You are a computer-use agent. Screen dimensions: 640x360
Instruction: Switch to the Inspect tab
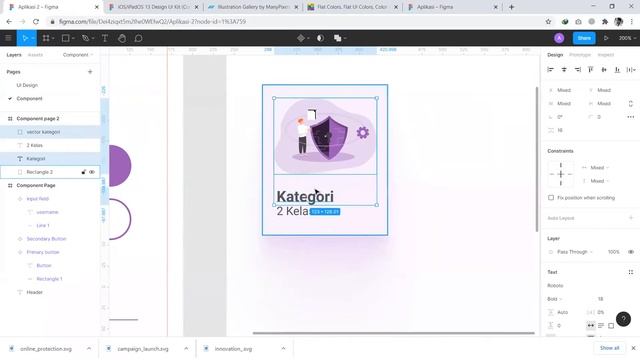click(606, 55)
